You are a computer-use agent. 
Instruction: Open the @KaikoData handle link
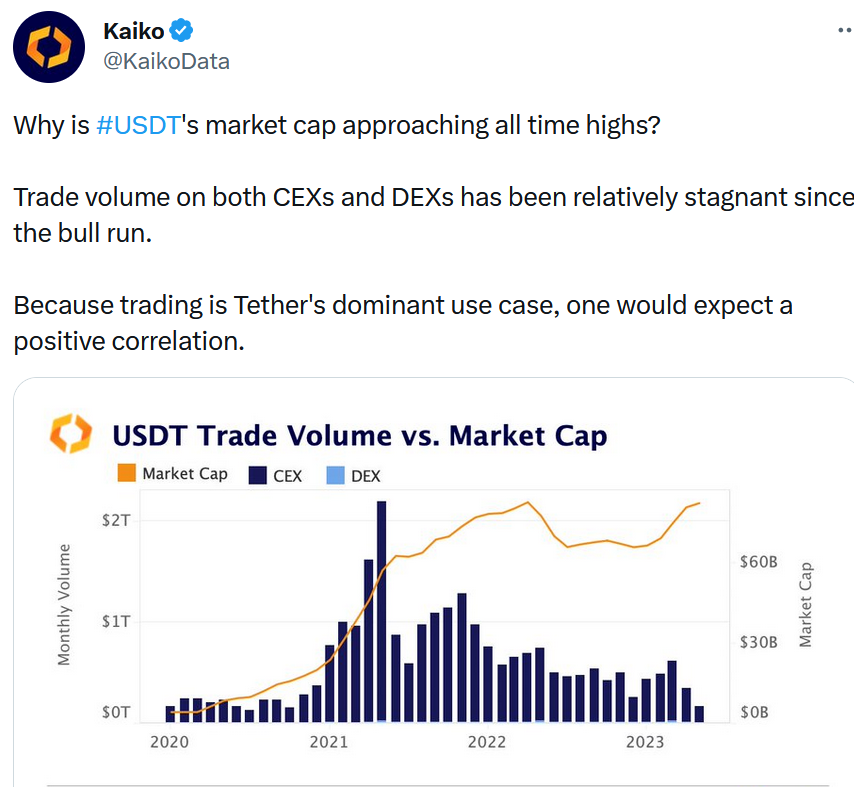[166, 62]
